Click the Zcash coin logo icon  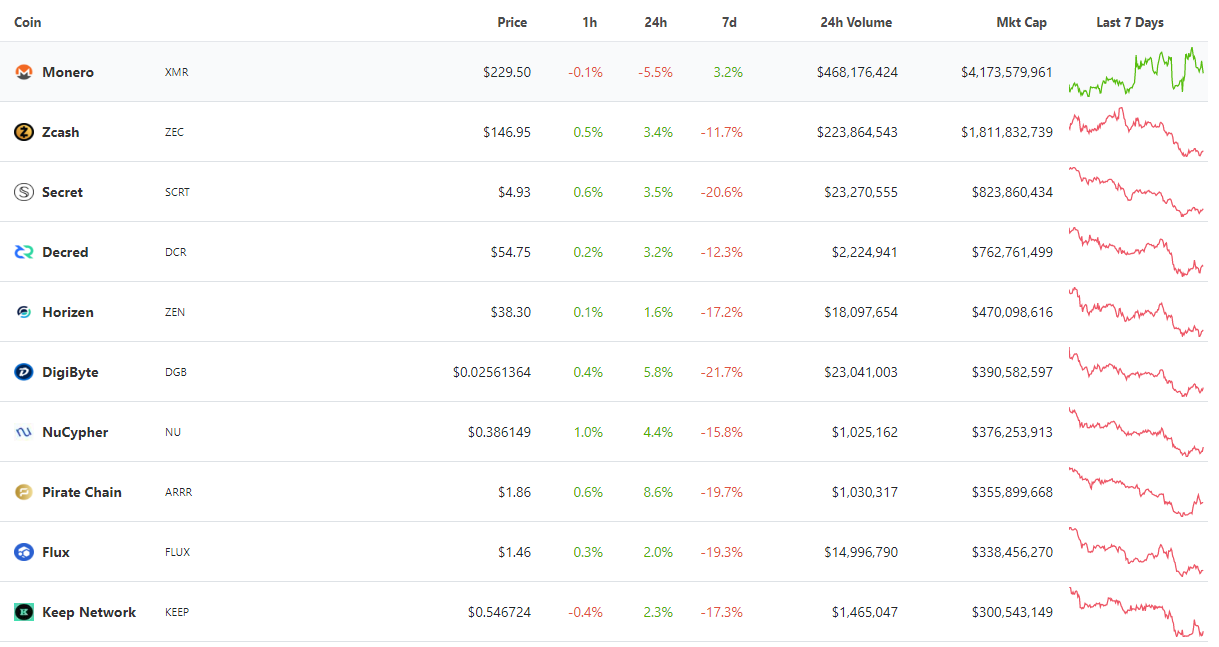24,132
